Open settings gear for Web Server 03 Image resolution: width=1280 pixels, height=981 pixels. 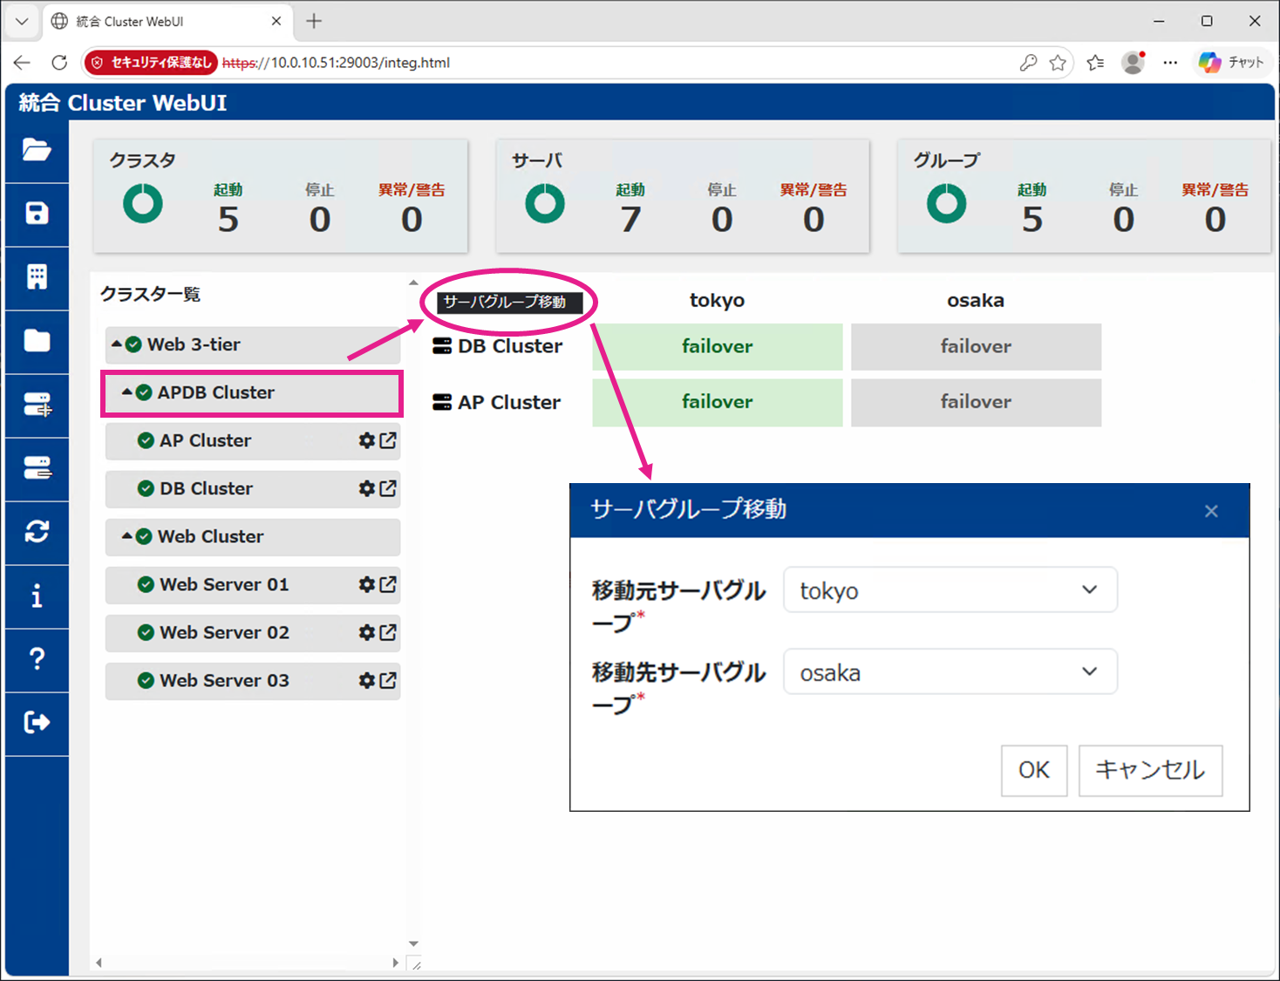tap(367, 680)
